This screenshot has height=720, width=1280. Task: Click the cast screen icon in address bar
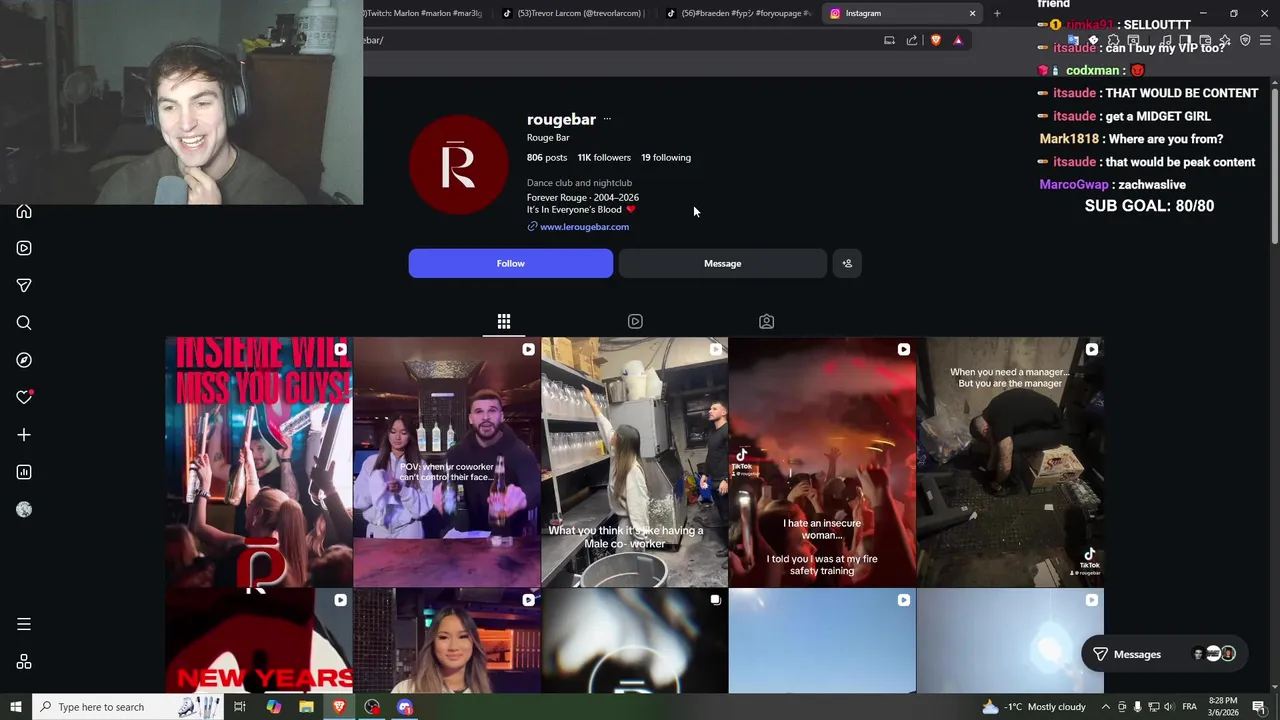click(x=889, y=40)
